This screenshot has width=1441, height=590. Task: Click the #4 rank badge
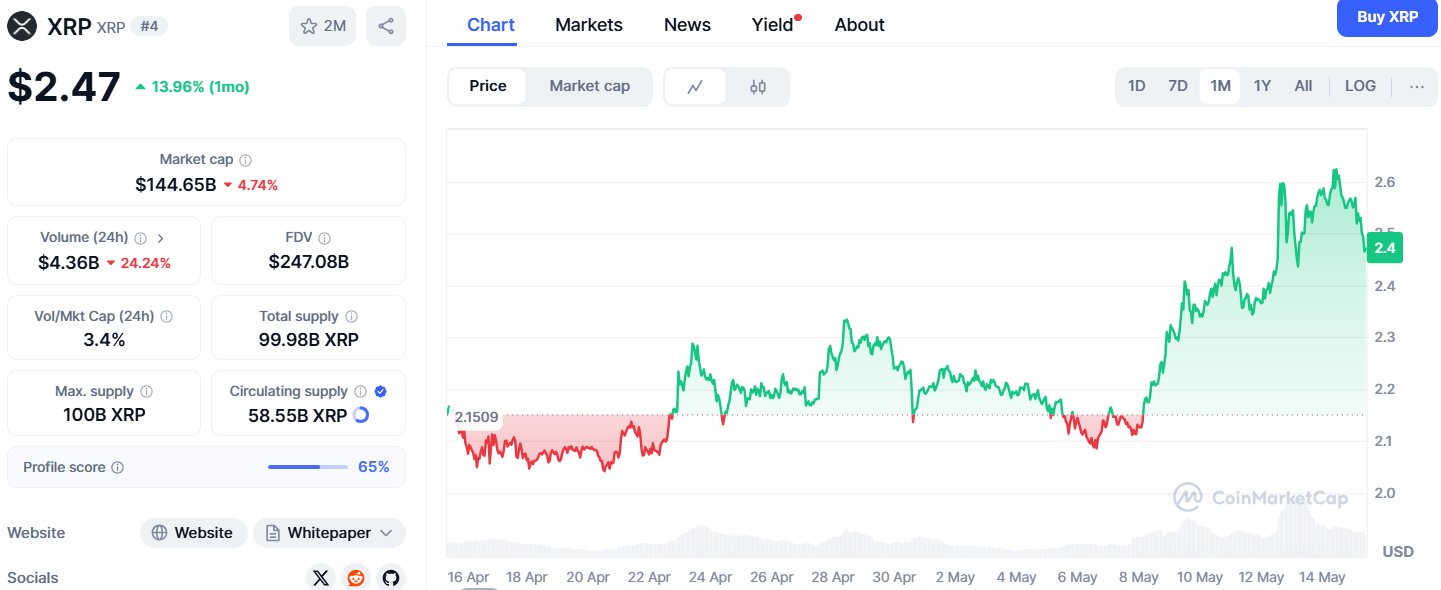149,26
